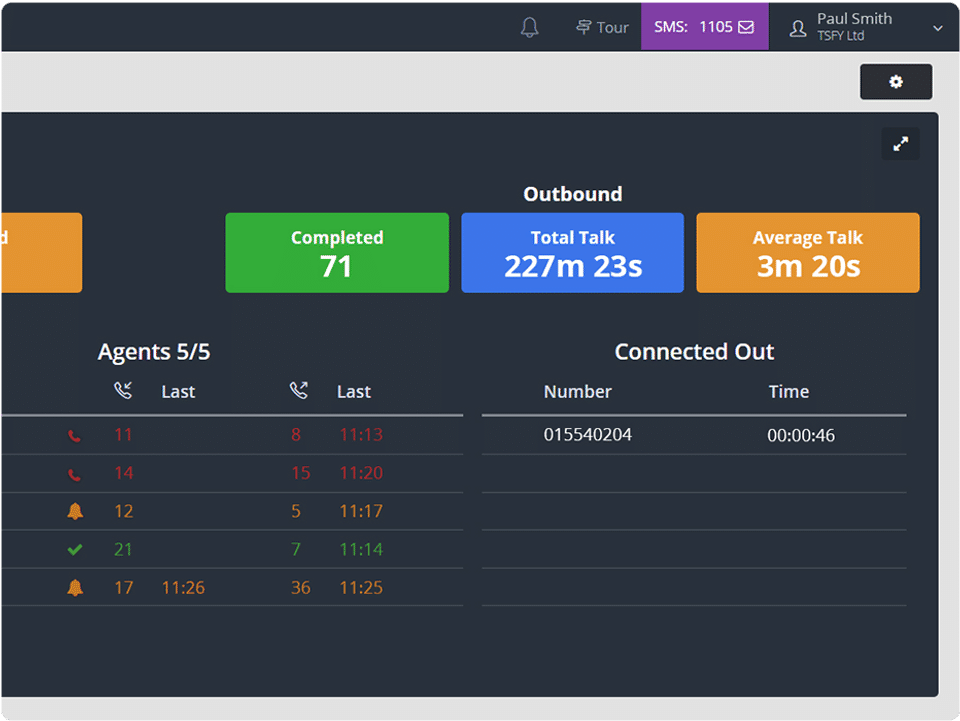Click last outbound time 11:13
960x721 pixels.
(x=361, y=435)
